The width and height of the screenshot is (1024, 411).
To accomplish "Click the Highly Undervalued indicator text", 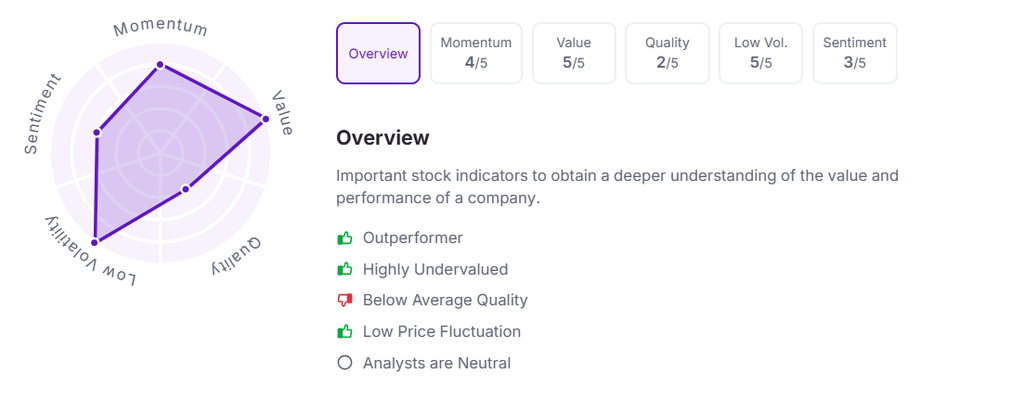I will tap(435, 269).
